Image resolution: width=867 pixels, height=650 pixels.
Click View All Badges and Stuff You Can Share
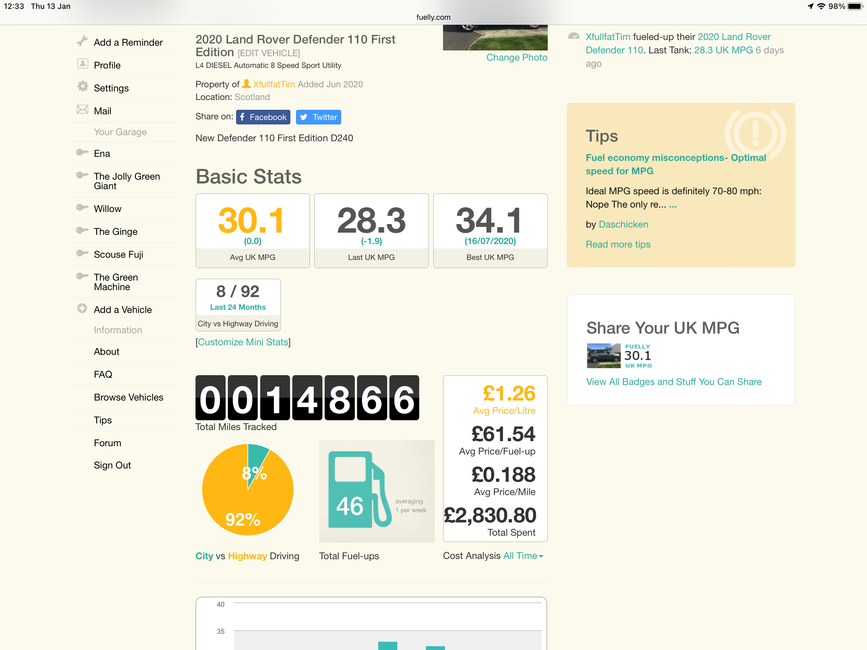click(x=674, y=382)
